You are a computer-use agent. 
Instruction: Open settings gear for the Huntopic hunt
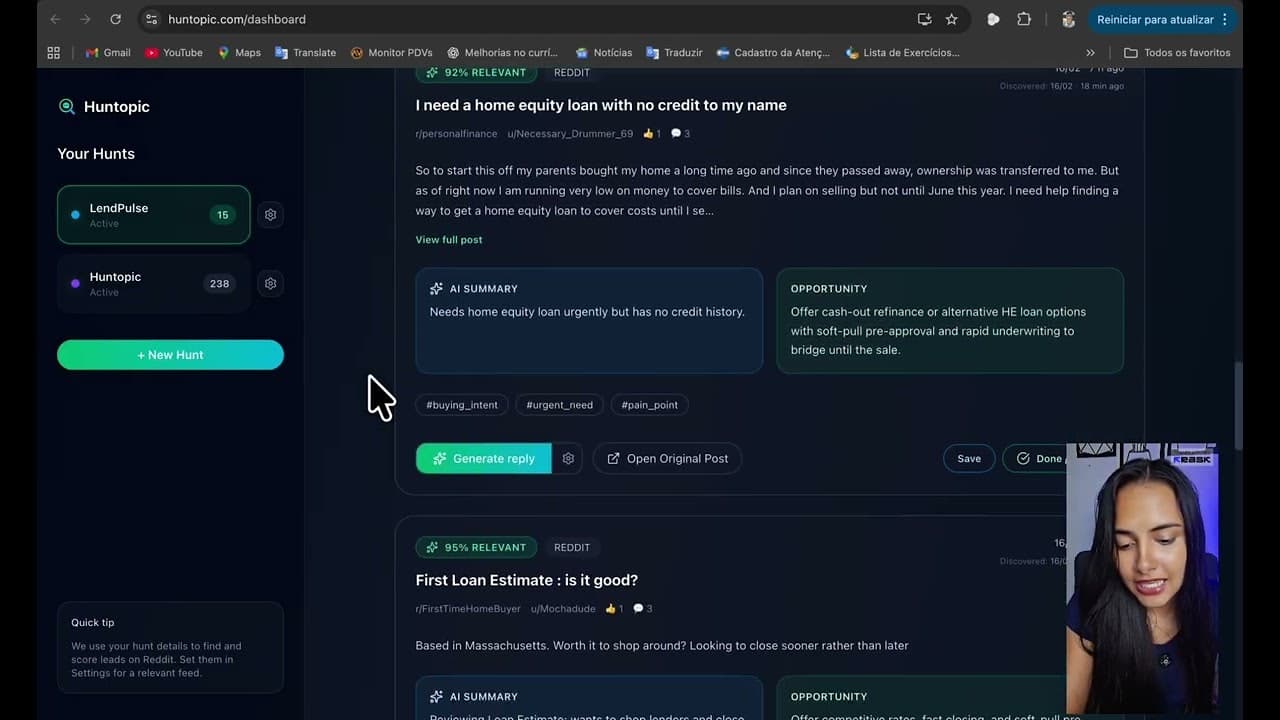click(x=270, y=283)
